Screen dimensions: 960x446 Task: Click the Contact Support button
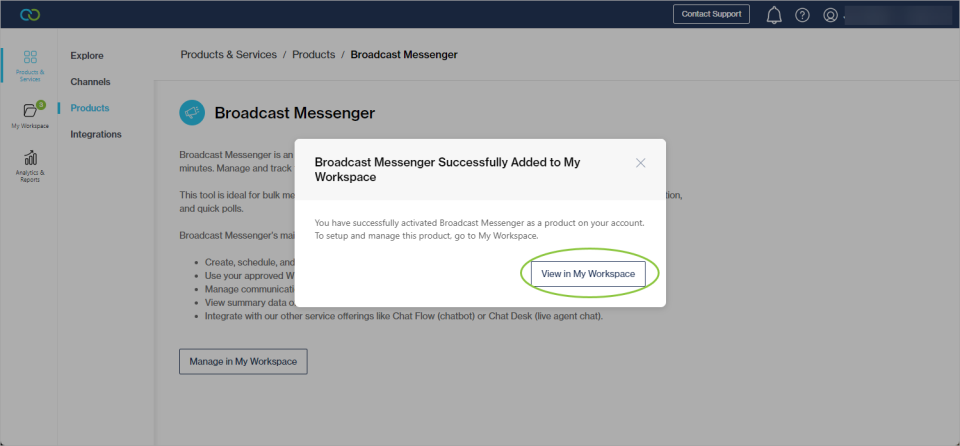click(x=711, y=14)
